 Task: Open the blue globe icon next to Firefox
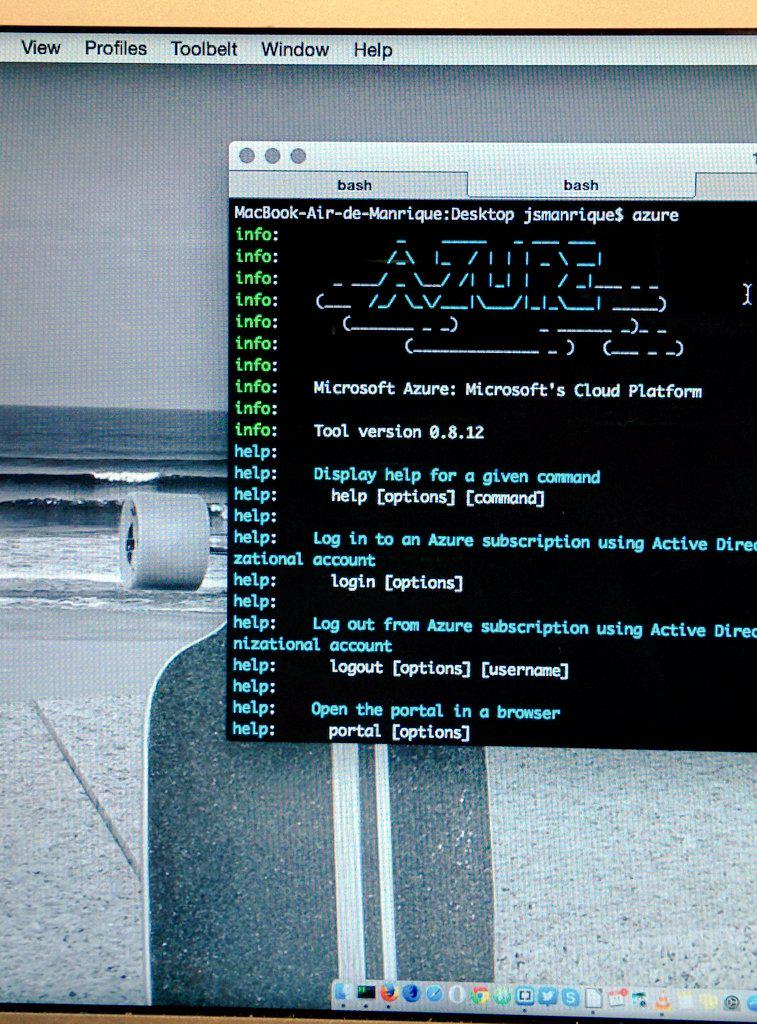coord(411,993)
